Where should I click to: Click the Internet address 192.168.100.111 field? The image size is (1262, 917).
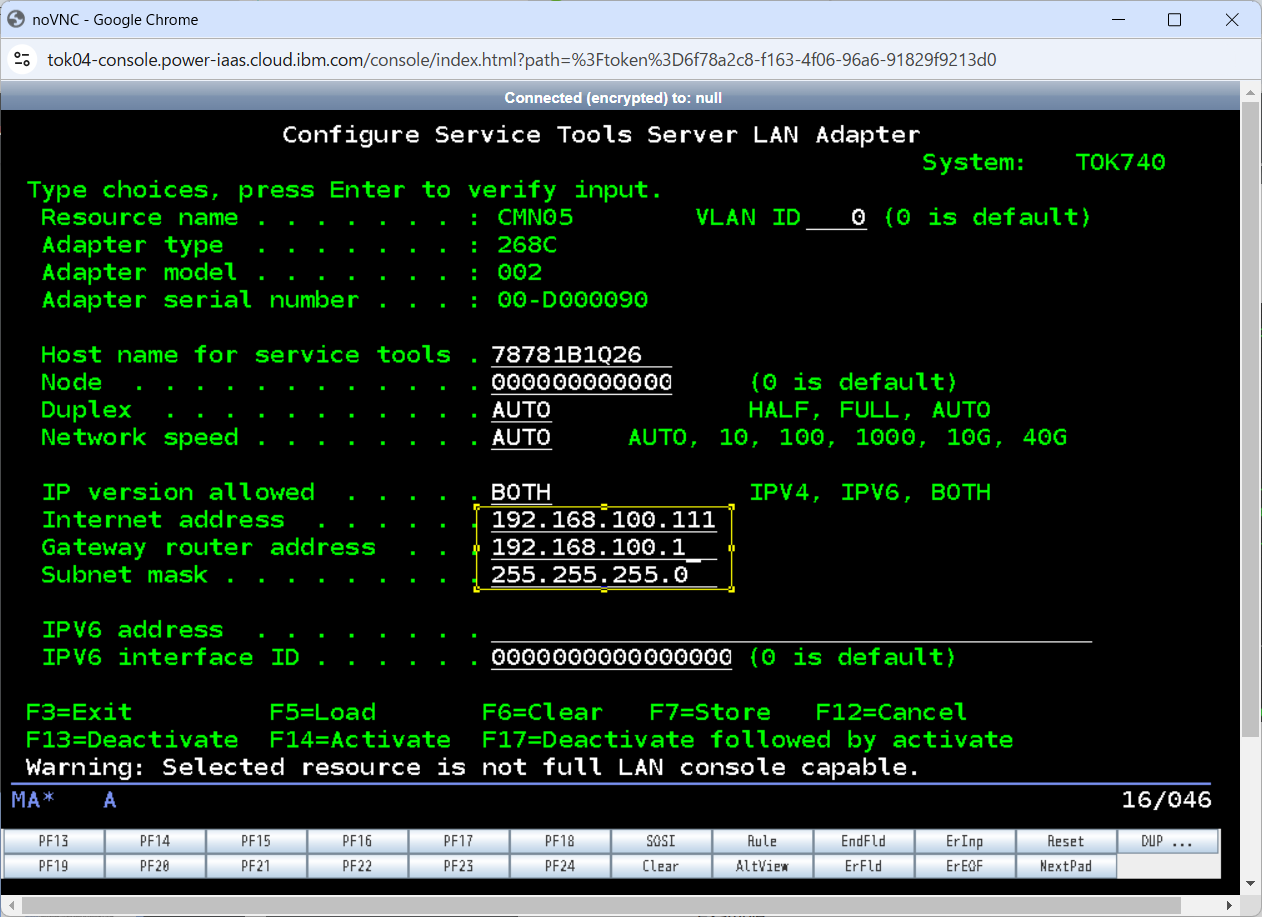[604, 520]
